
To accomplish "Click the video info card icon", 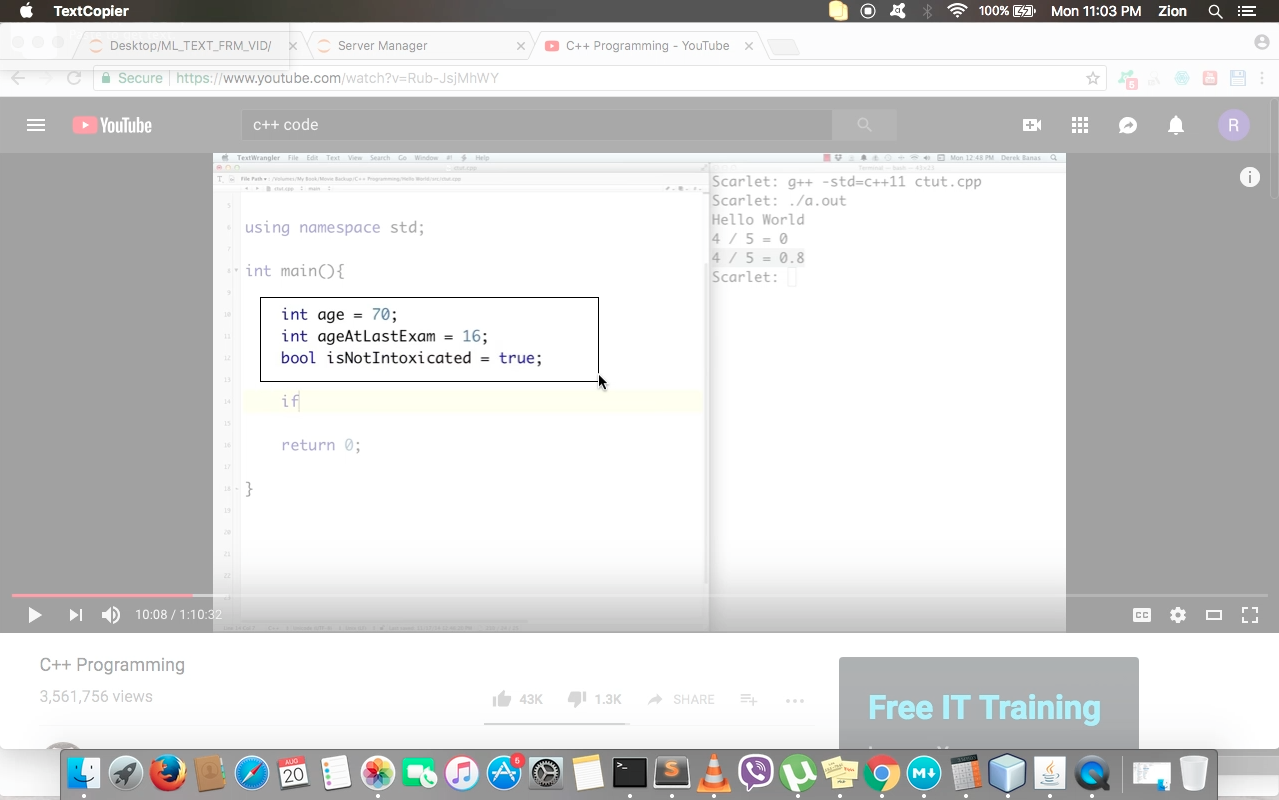I will click(1249, 177).
